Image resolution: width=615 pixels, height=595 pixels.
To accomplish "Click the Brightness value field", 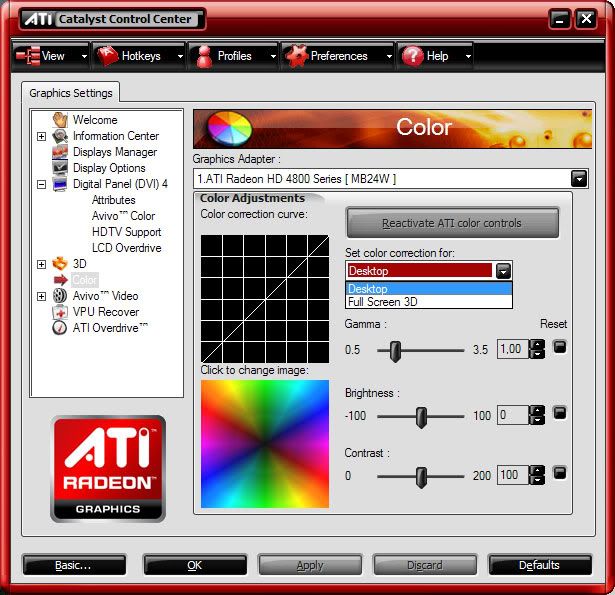I will click(513, 415).
